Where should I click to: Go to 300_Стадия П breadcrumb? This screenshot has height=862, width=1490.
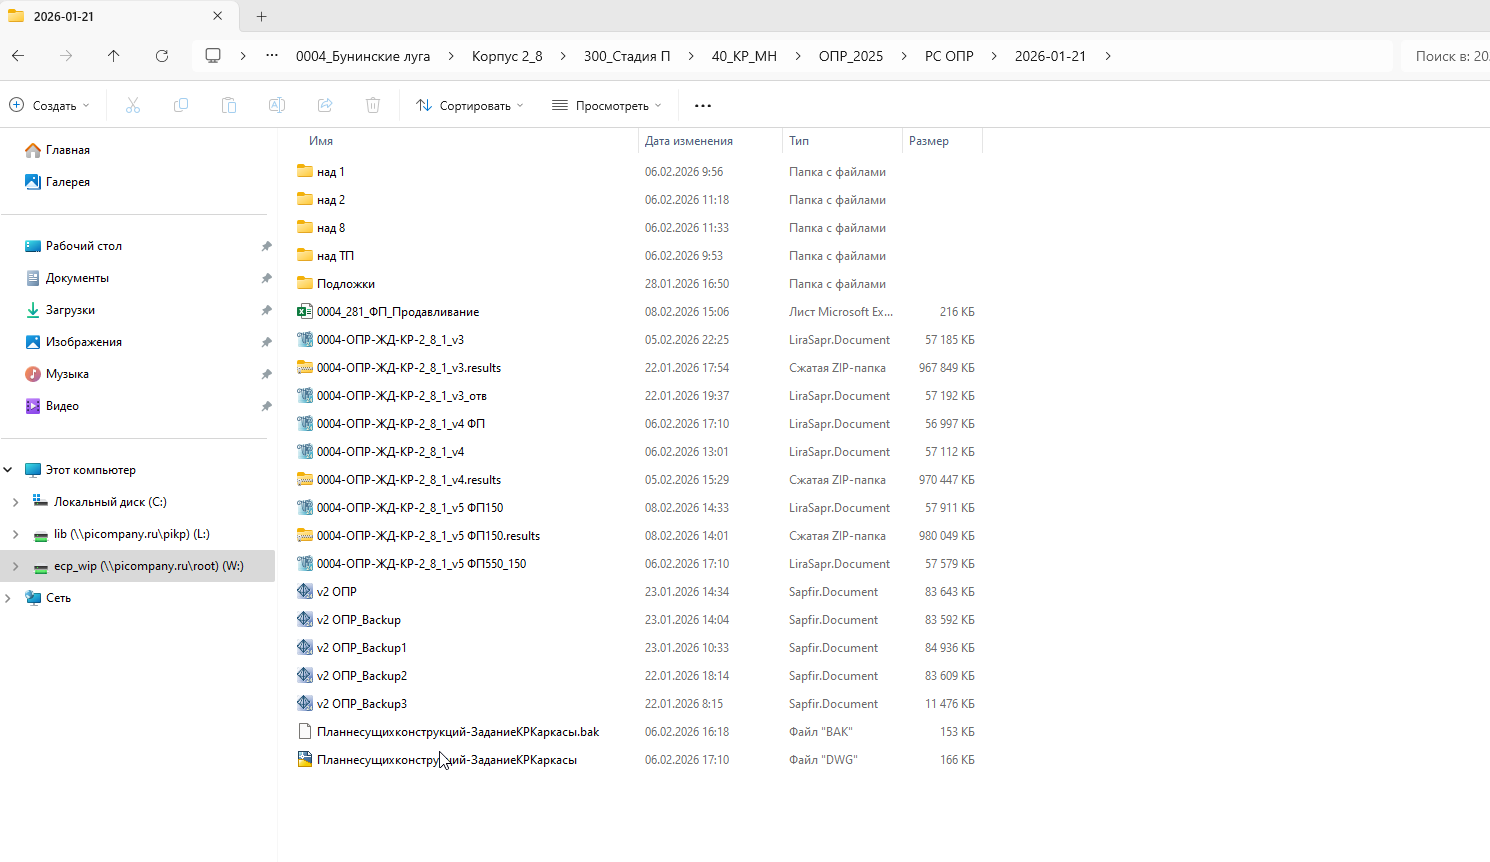(x=627, y=56)
